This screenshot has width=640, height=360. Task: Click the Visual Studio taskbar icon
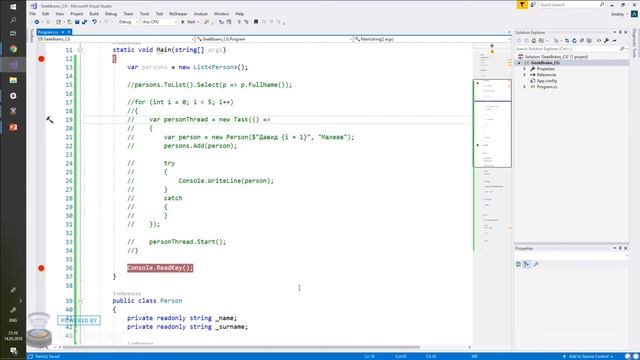tap(13, 64)
